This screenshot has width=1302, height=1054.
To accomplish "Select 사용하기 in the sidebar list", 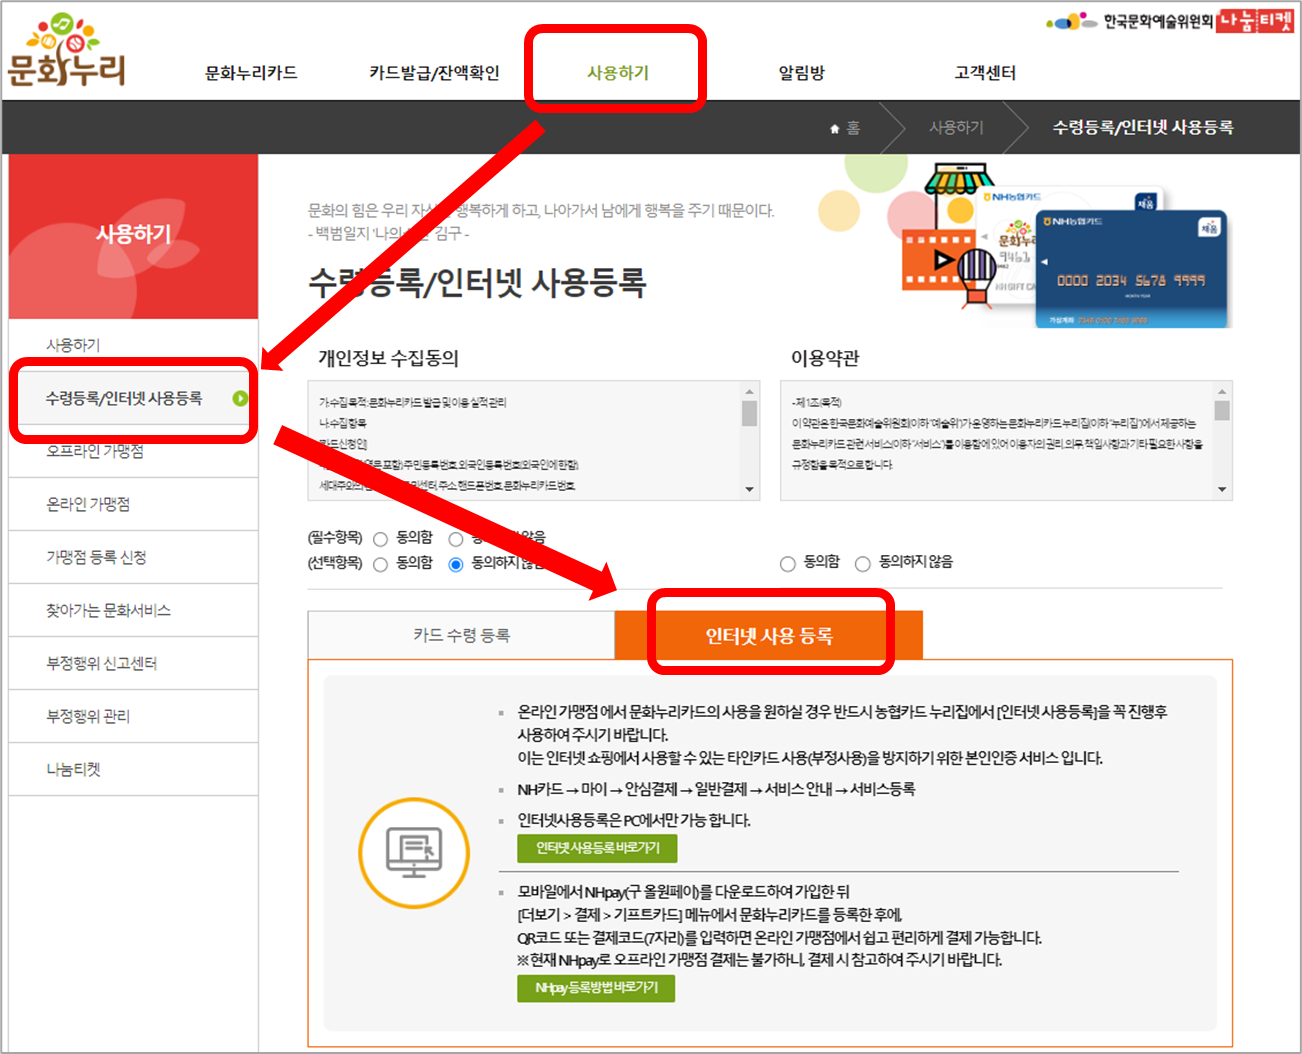I will (133, 345).
